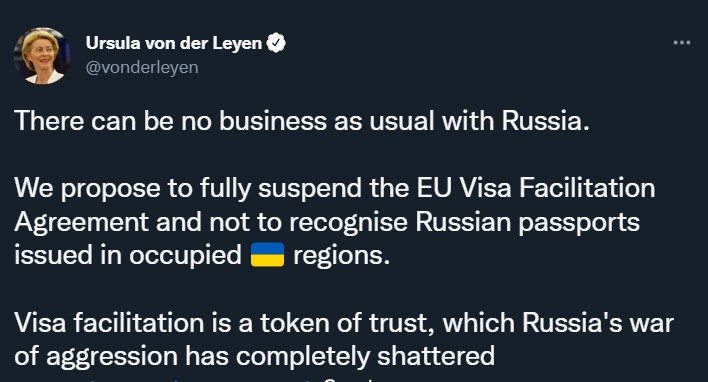Click the blue verified badge icon

pos(275,43)
